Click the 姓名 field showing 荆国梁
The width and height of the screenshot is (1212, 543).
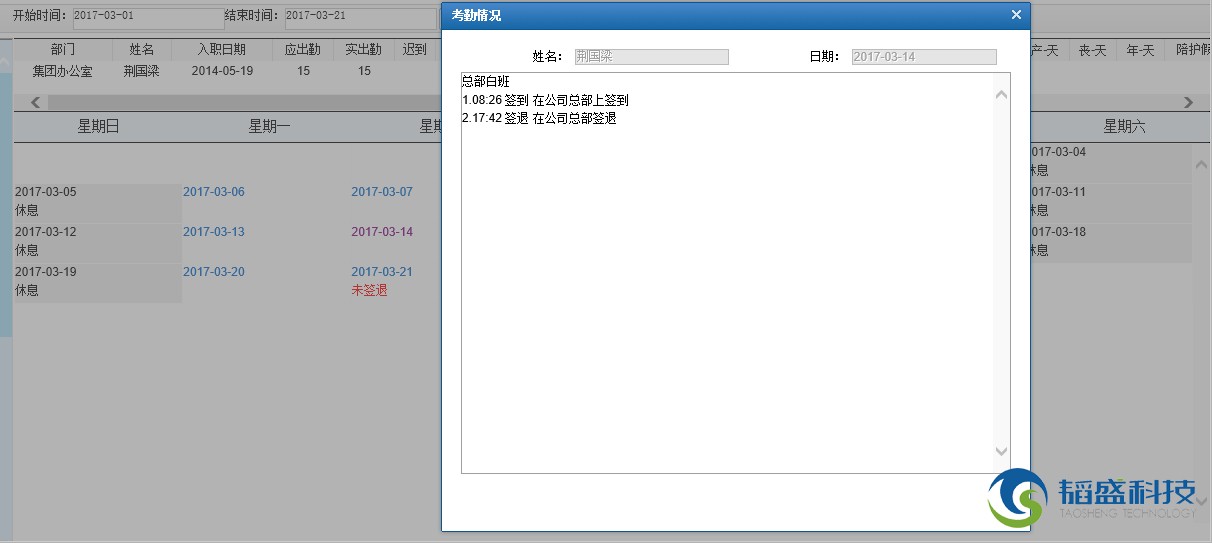[650, 57]
